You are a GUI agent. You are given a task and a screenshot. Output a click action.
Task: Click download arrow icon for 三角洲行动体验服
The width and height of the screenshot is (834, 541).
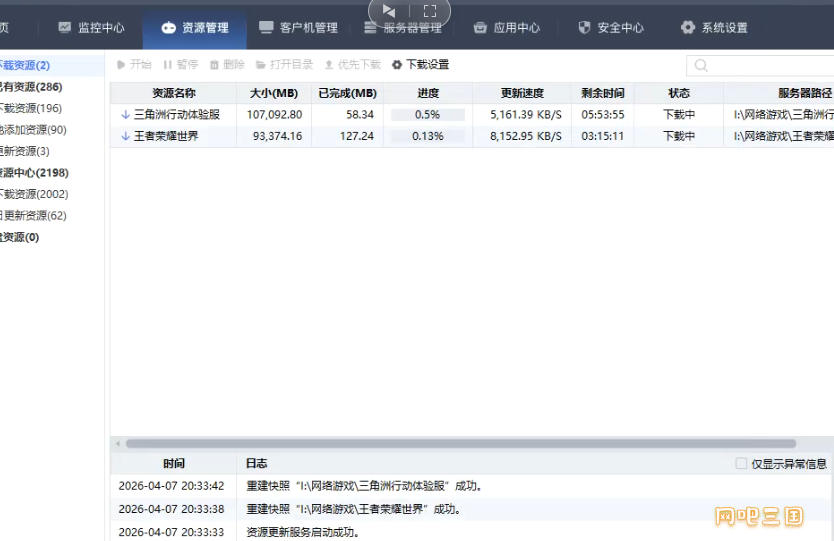click(126, 114)
